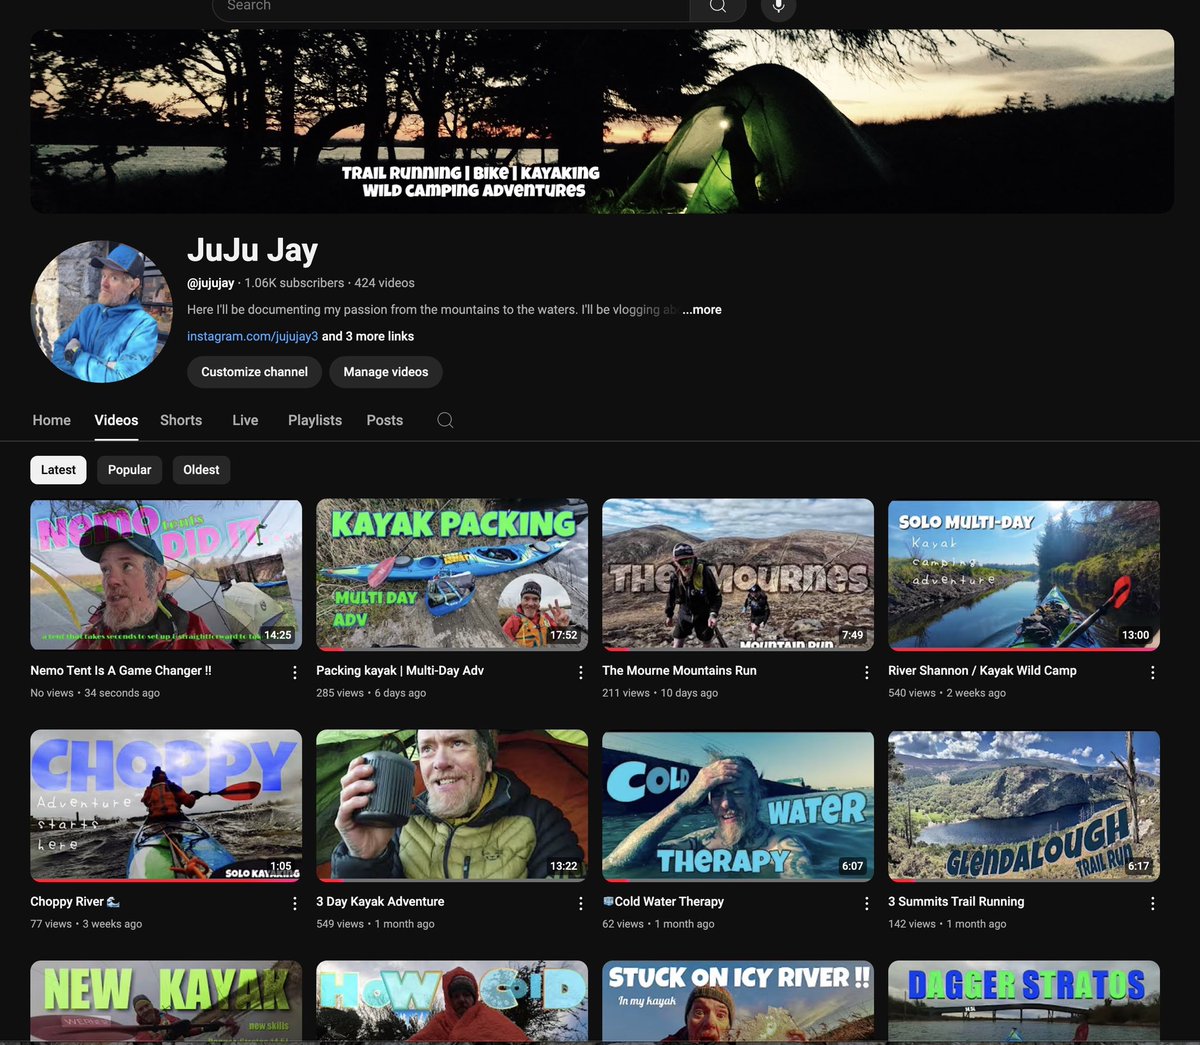Click the @jujujay handle
The image size is (1200, 1045).
point(211,283)
